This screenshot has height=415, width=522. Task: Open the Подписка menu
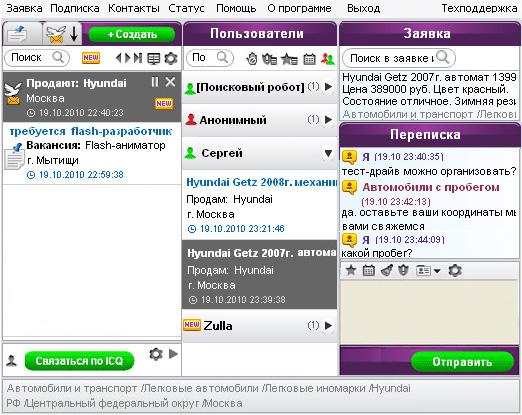tap(75, 8)
